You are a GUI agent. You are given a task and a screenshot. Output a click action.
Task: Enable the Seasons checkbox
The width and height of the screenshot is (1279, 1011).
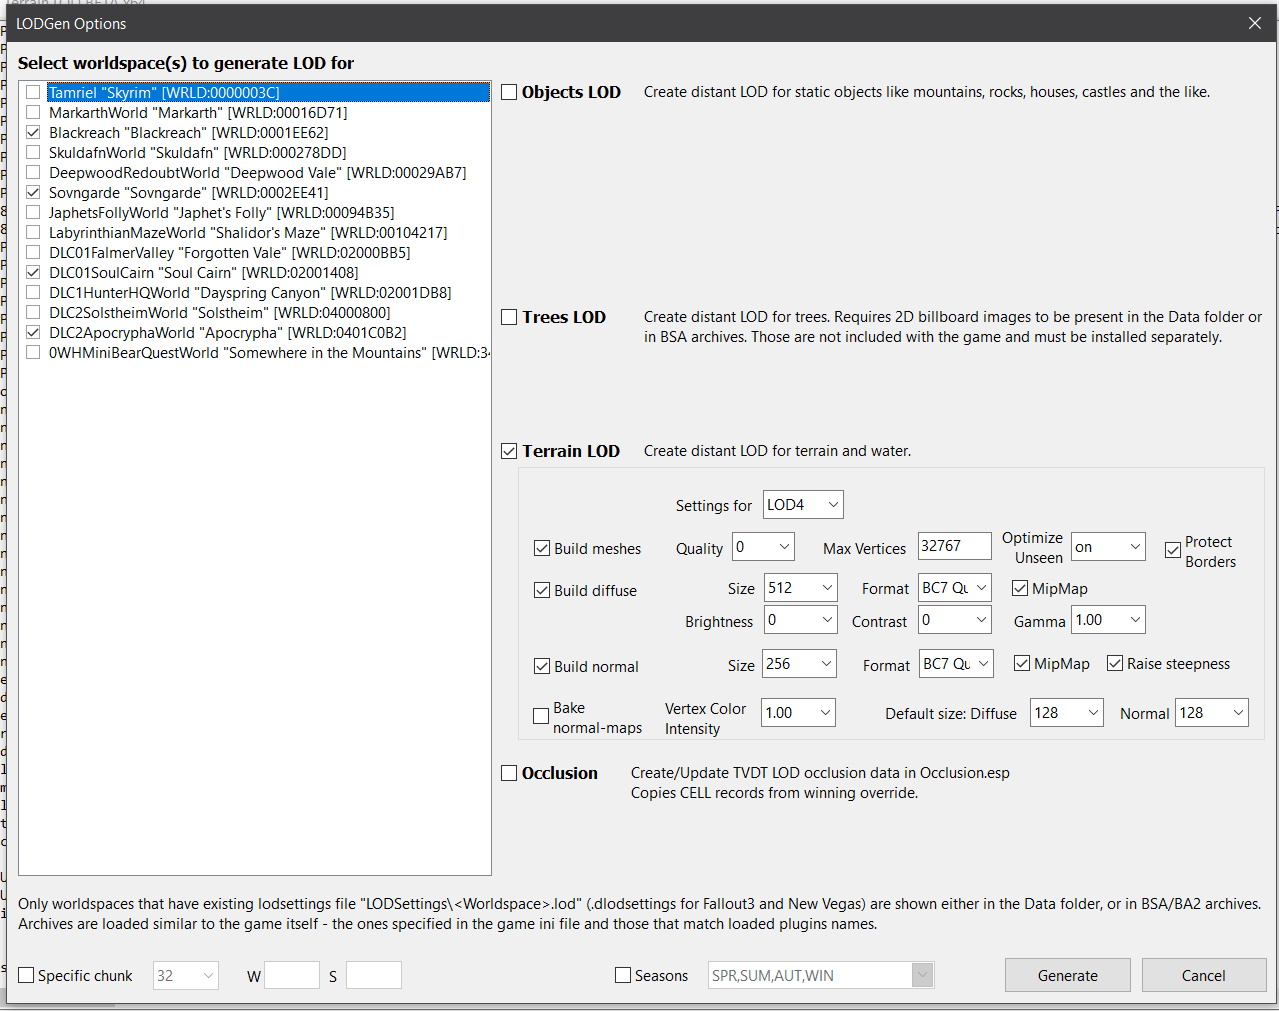click(x=623, y=975)
